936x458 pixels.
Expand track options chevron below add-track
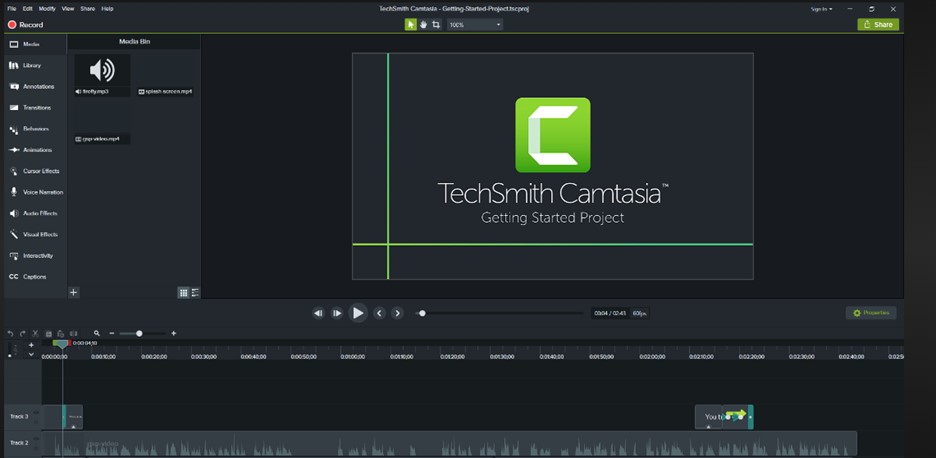pos(31,355)
